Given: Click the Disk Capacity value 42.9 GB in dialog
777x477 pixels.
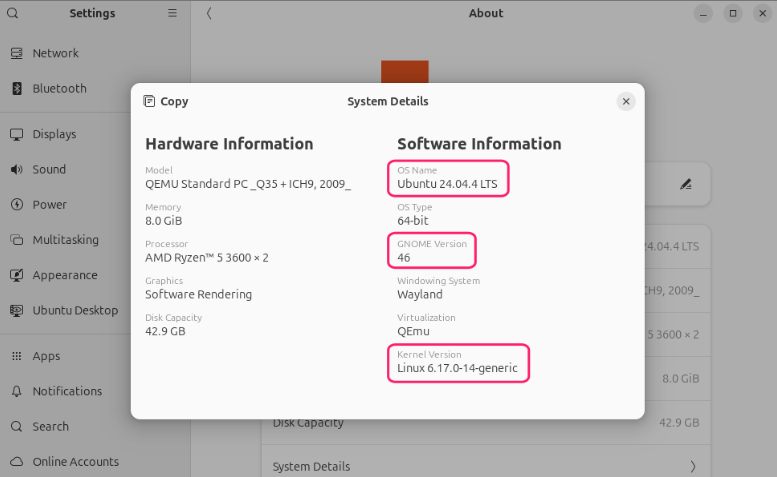Looking at the screenshot, I should click(x=165, y=331).
